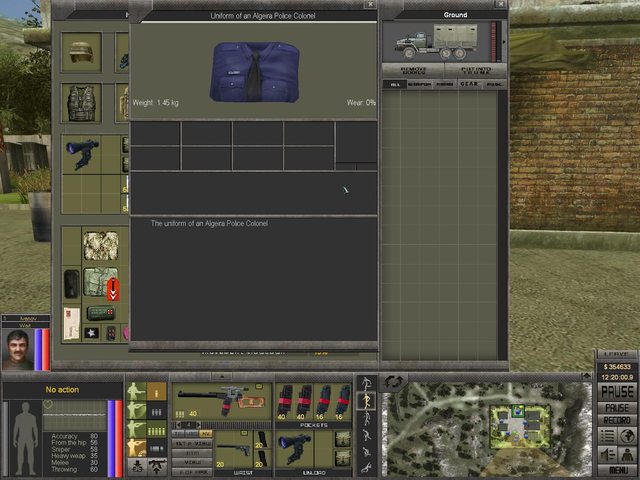Toggle five-round burst fire mode

coord(156,429)
